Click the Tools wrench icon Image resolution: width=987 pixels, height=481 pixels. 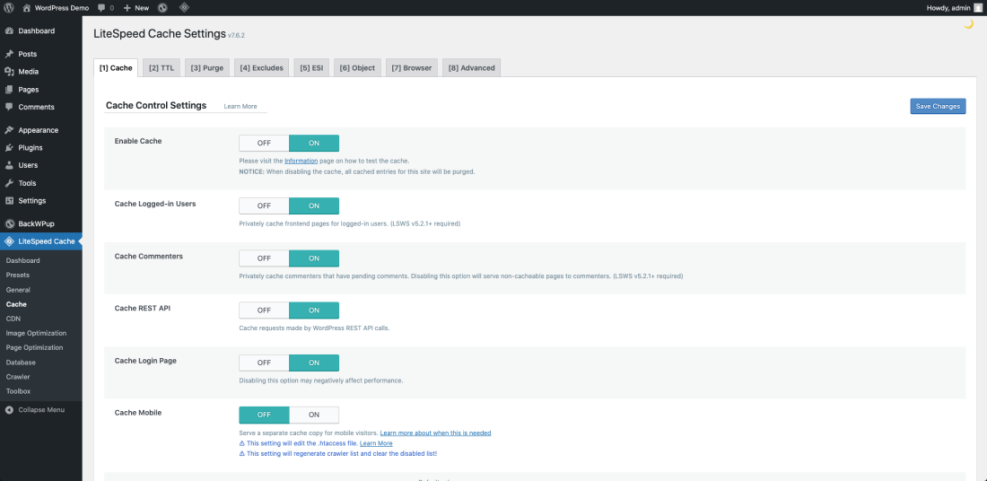tap(9, 183)
